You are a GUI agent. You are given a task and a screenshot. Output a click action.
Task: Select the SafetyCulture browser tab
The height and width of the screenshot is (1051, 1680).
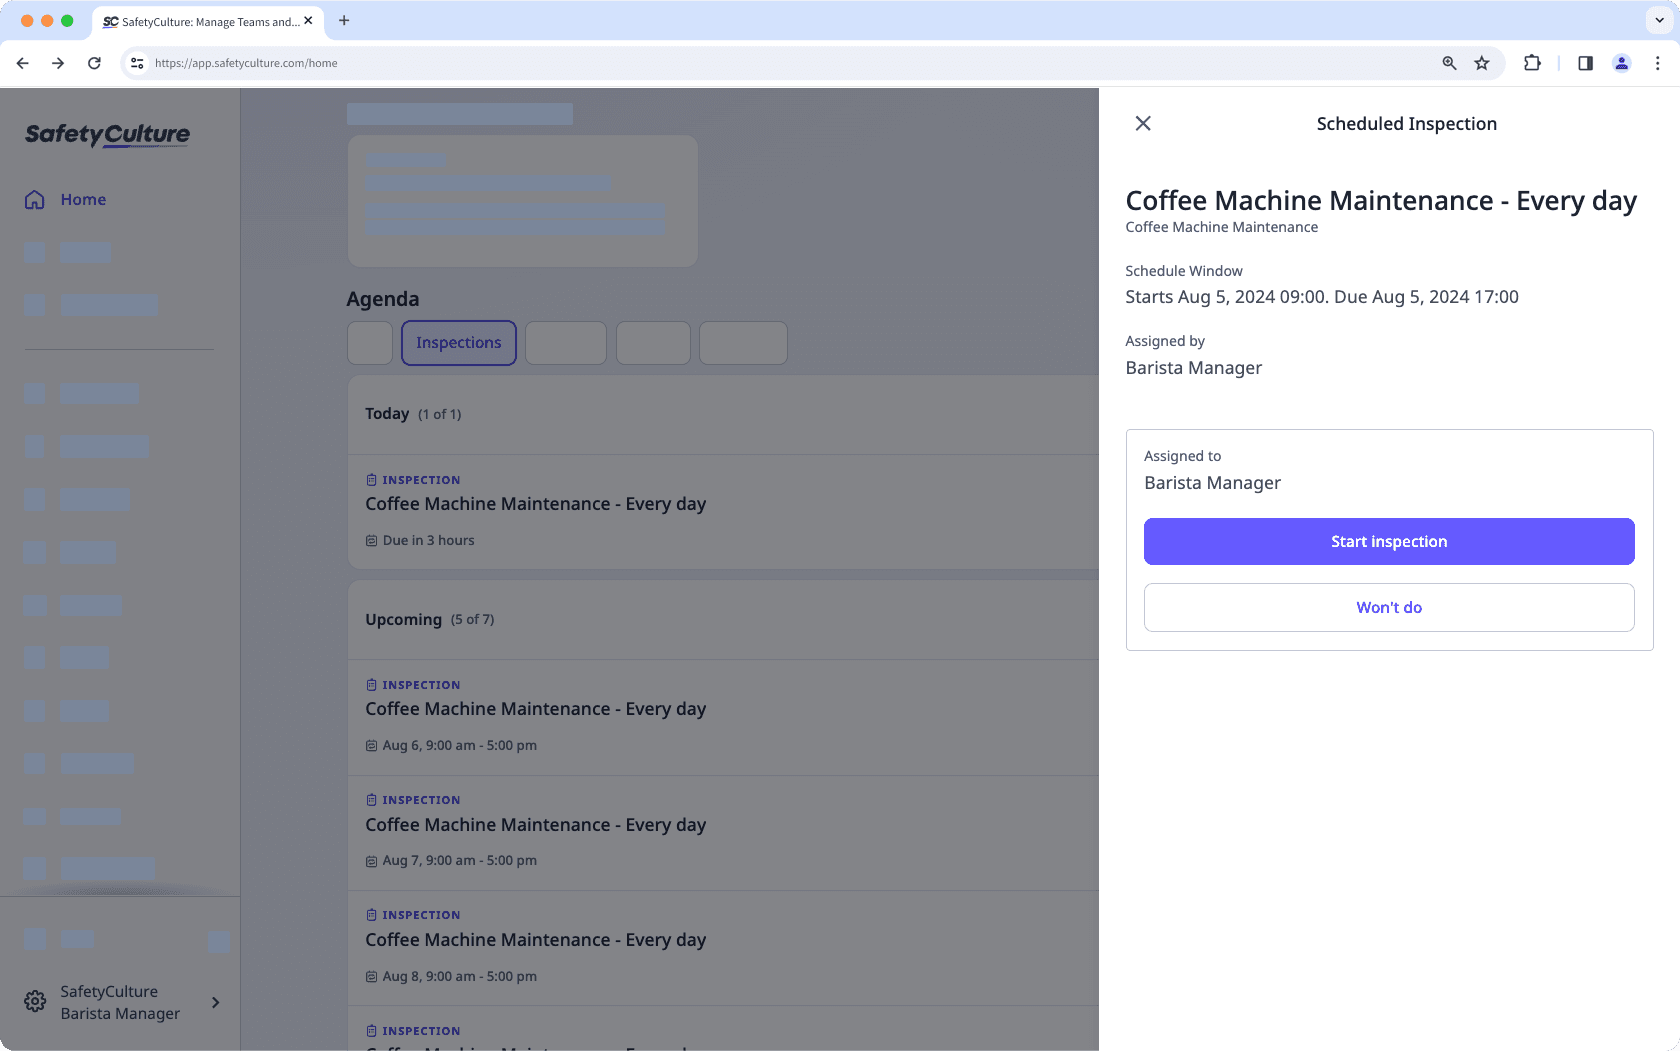coord(200,21)
